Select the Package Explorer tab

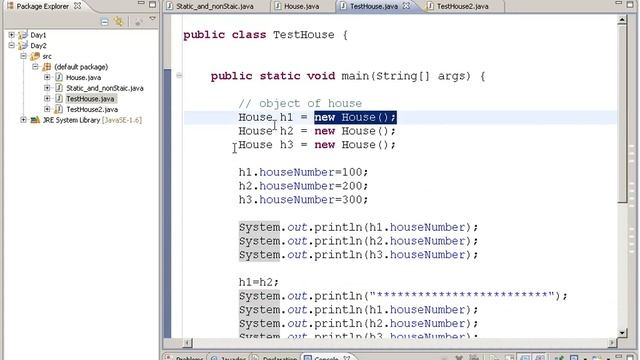tap(44, 6)
